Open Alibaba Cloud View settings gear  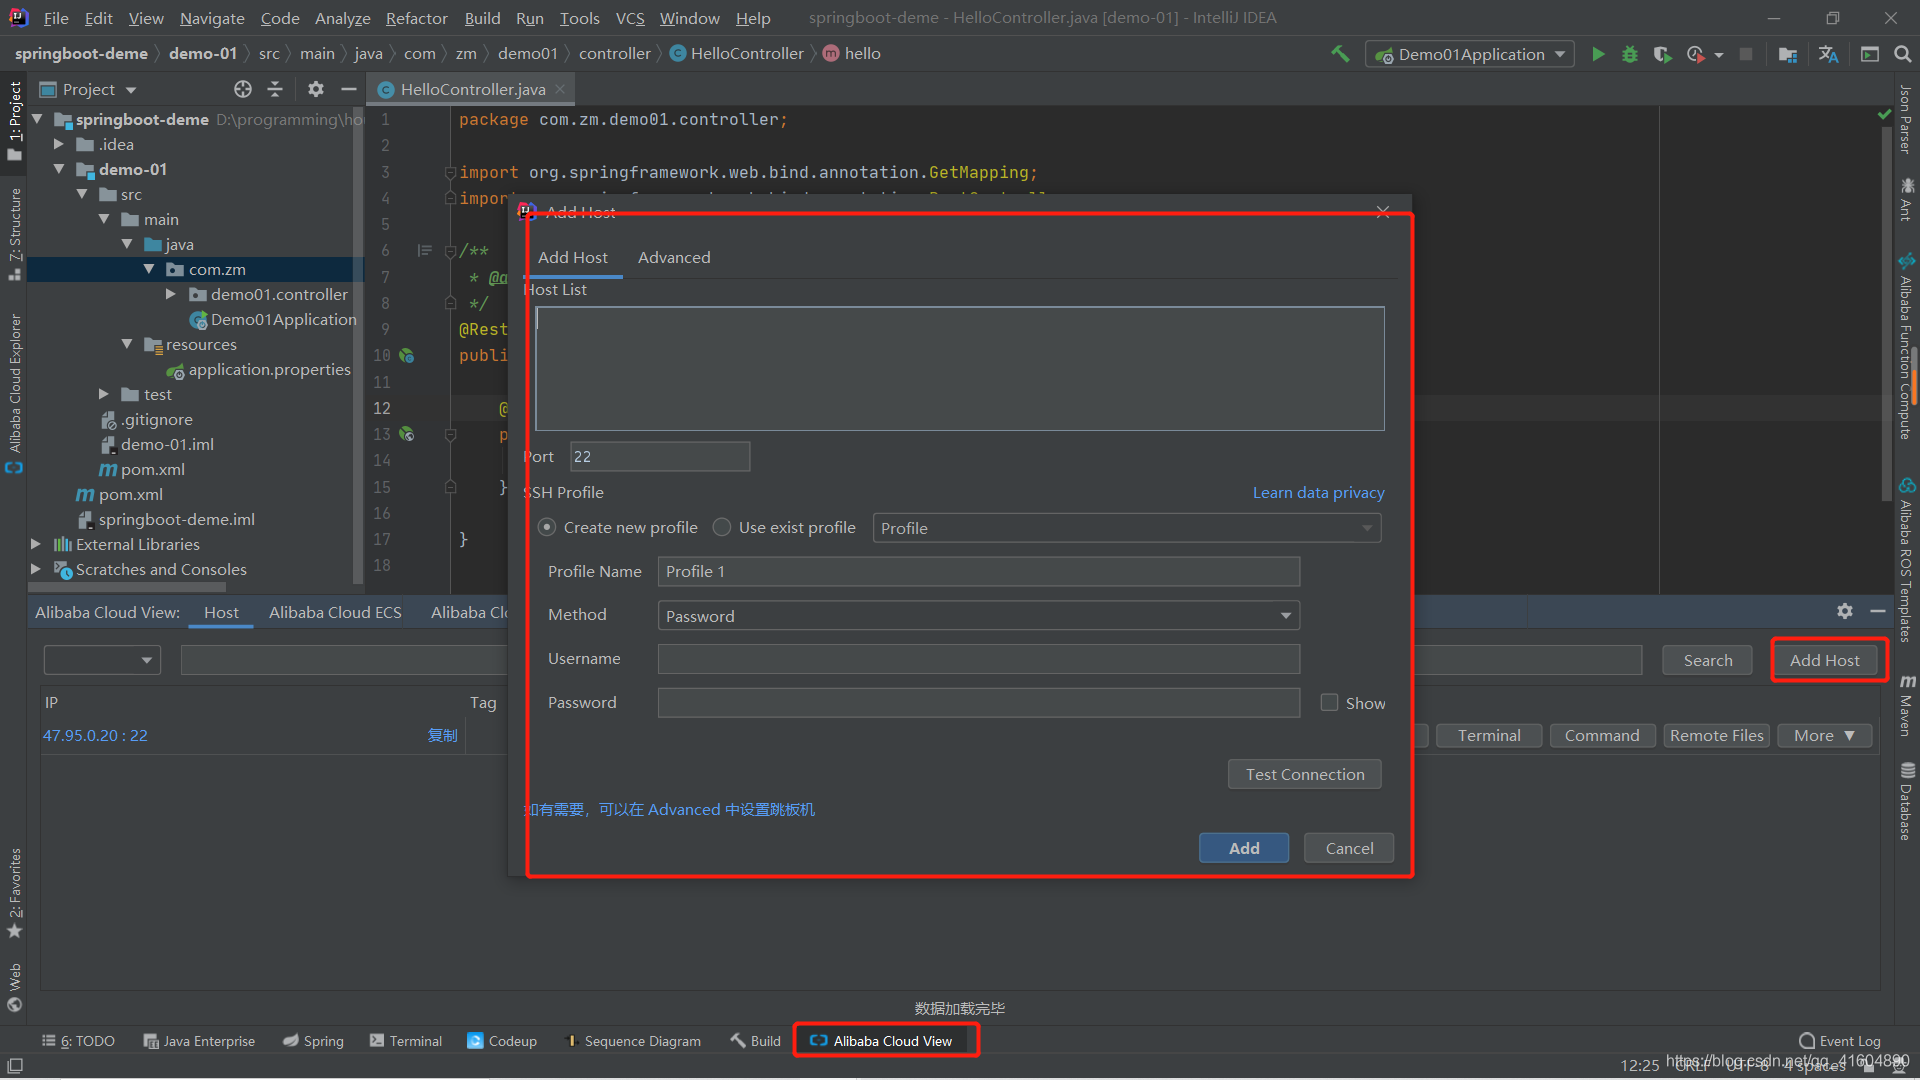click(x=1845, y=611)
